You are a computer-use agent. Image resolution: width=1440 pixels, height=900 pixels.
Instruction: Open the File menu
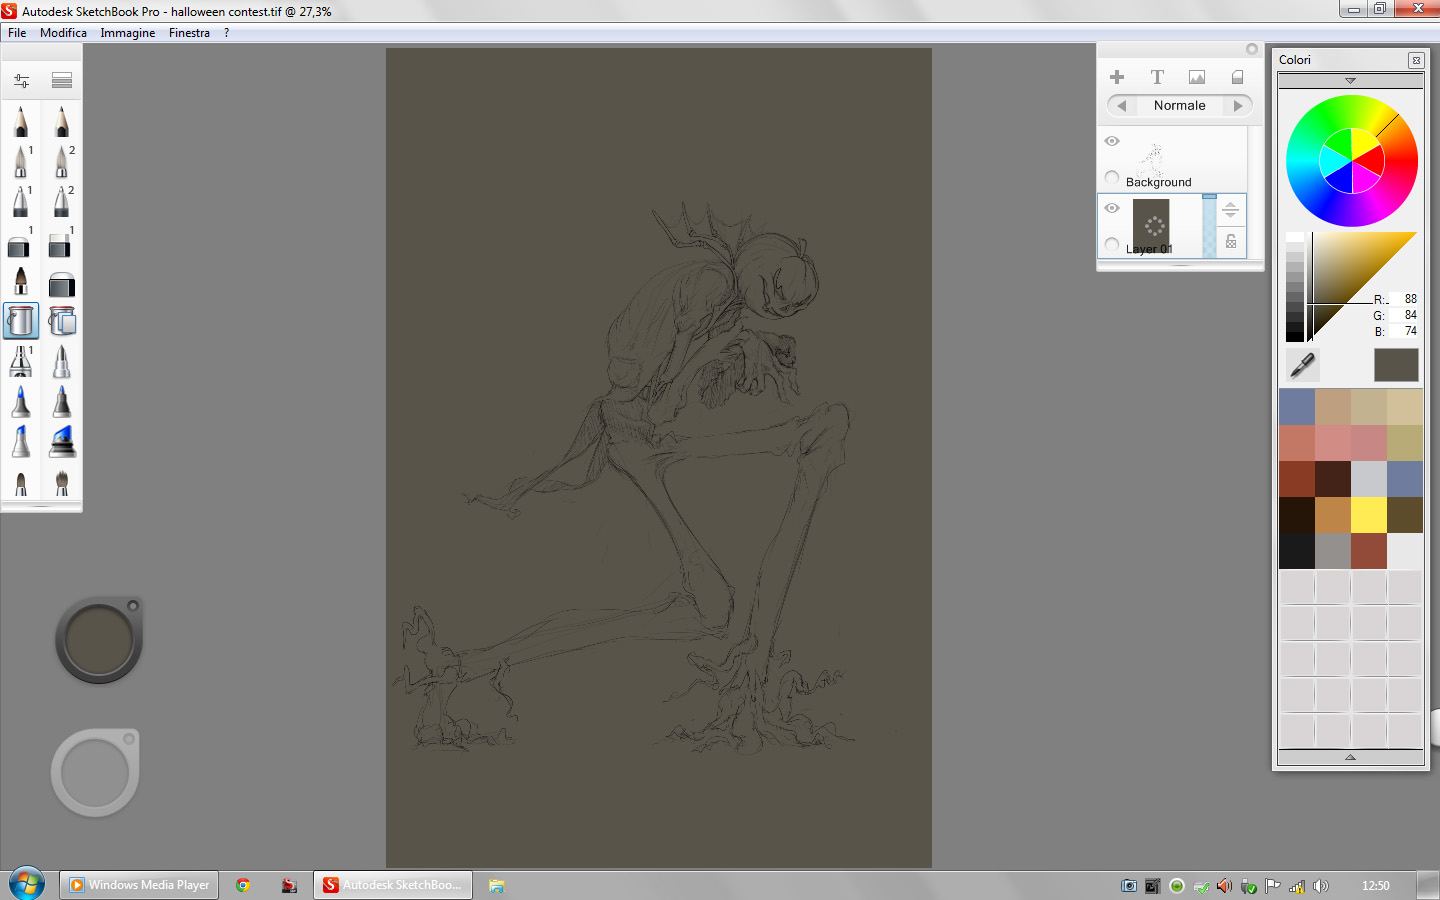click(17, 33)
